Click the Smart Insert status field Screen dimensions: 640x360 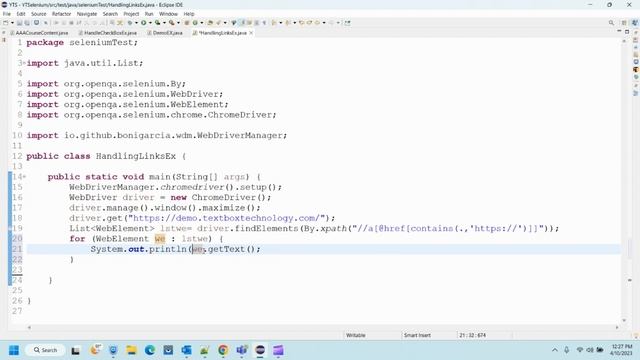417,335
